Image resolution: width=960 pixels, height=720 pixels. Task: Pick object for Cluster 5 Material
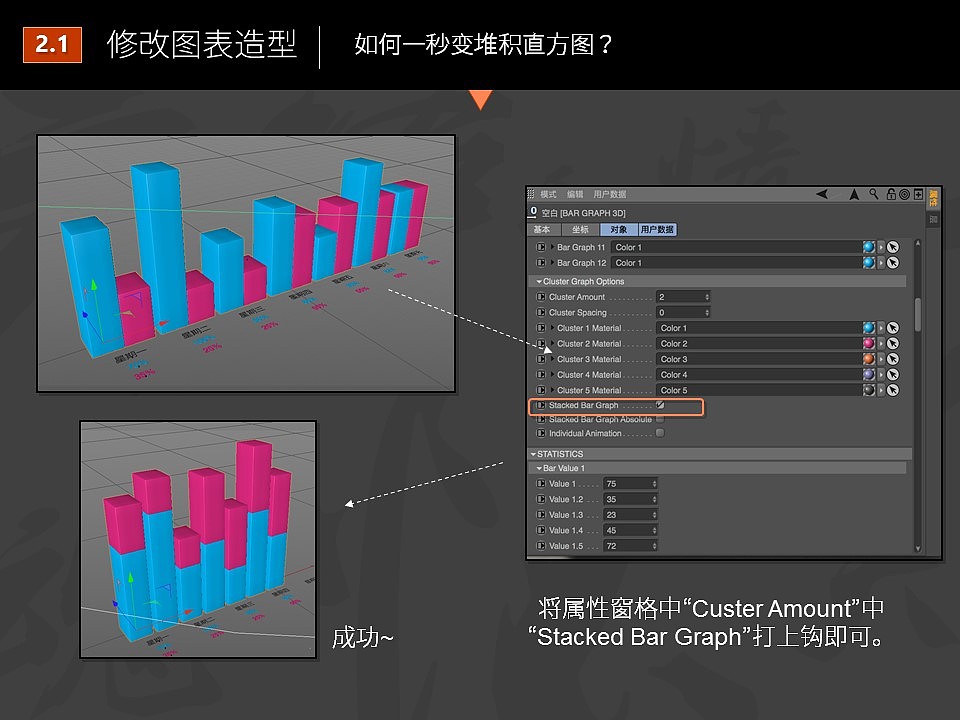893,390
